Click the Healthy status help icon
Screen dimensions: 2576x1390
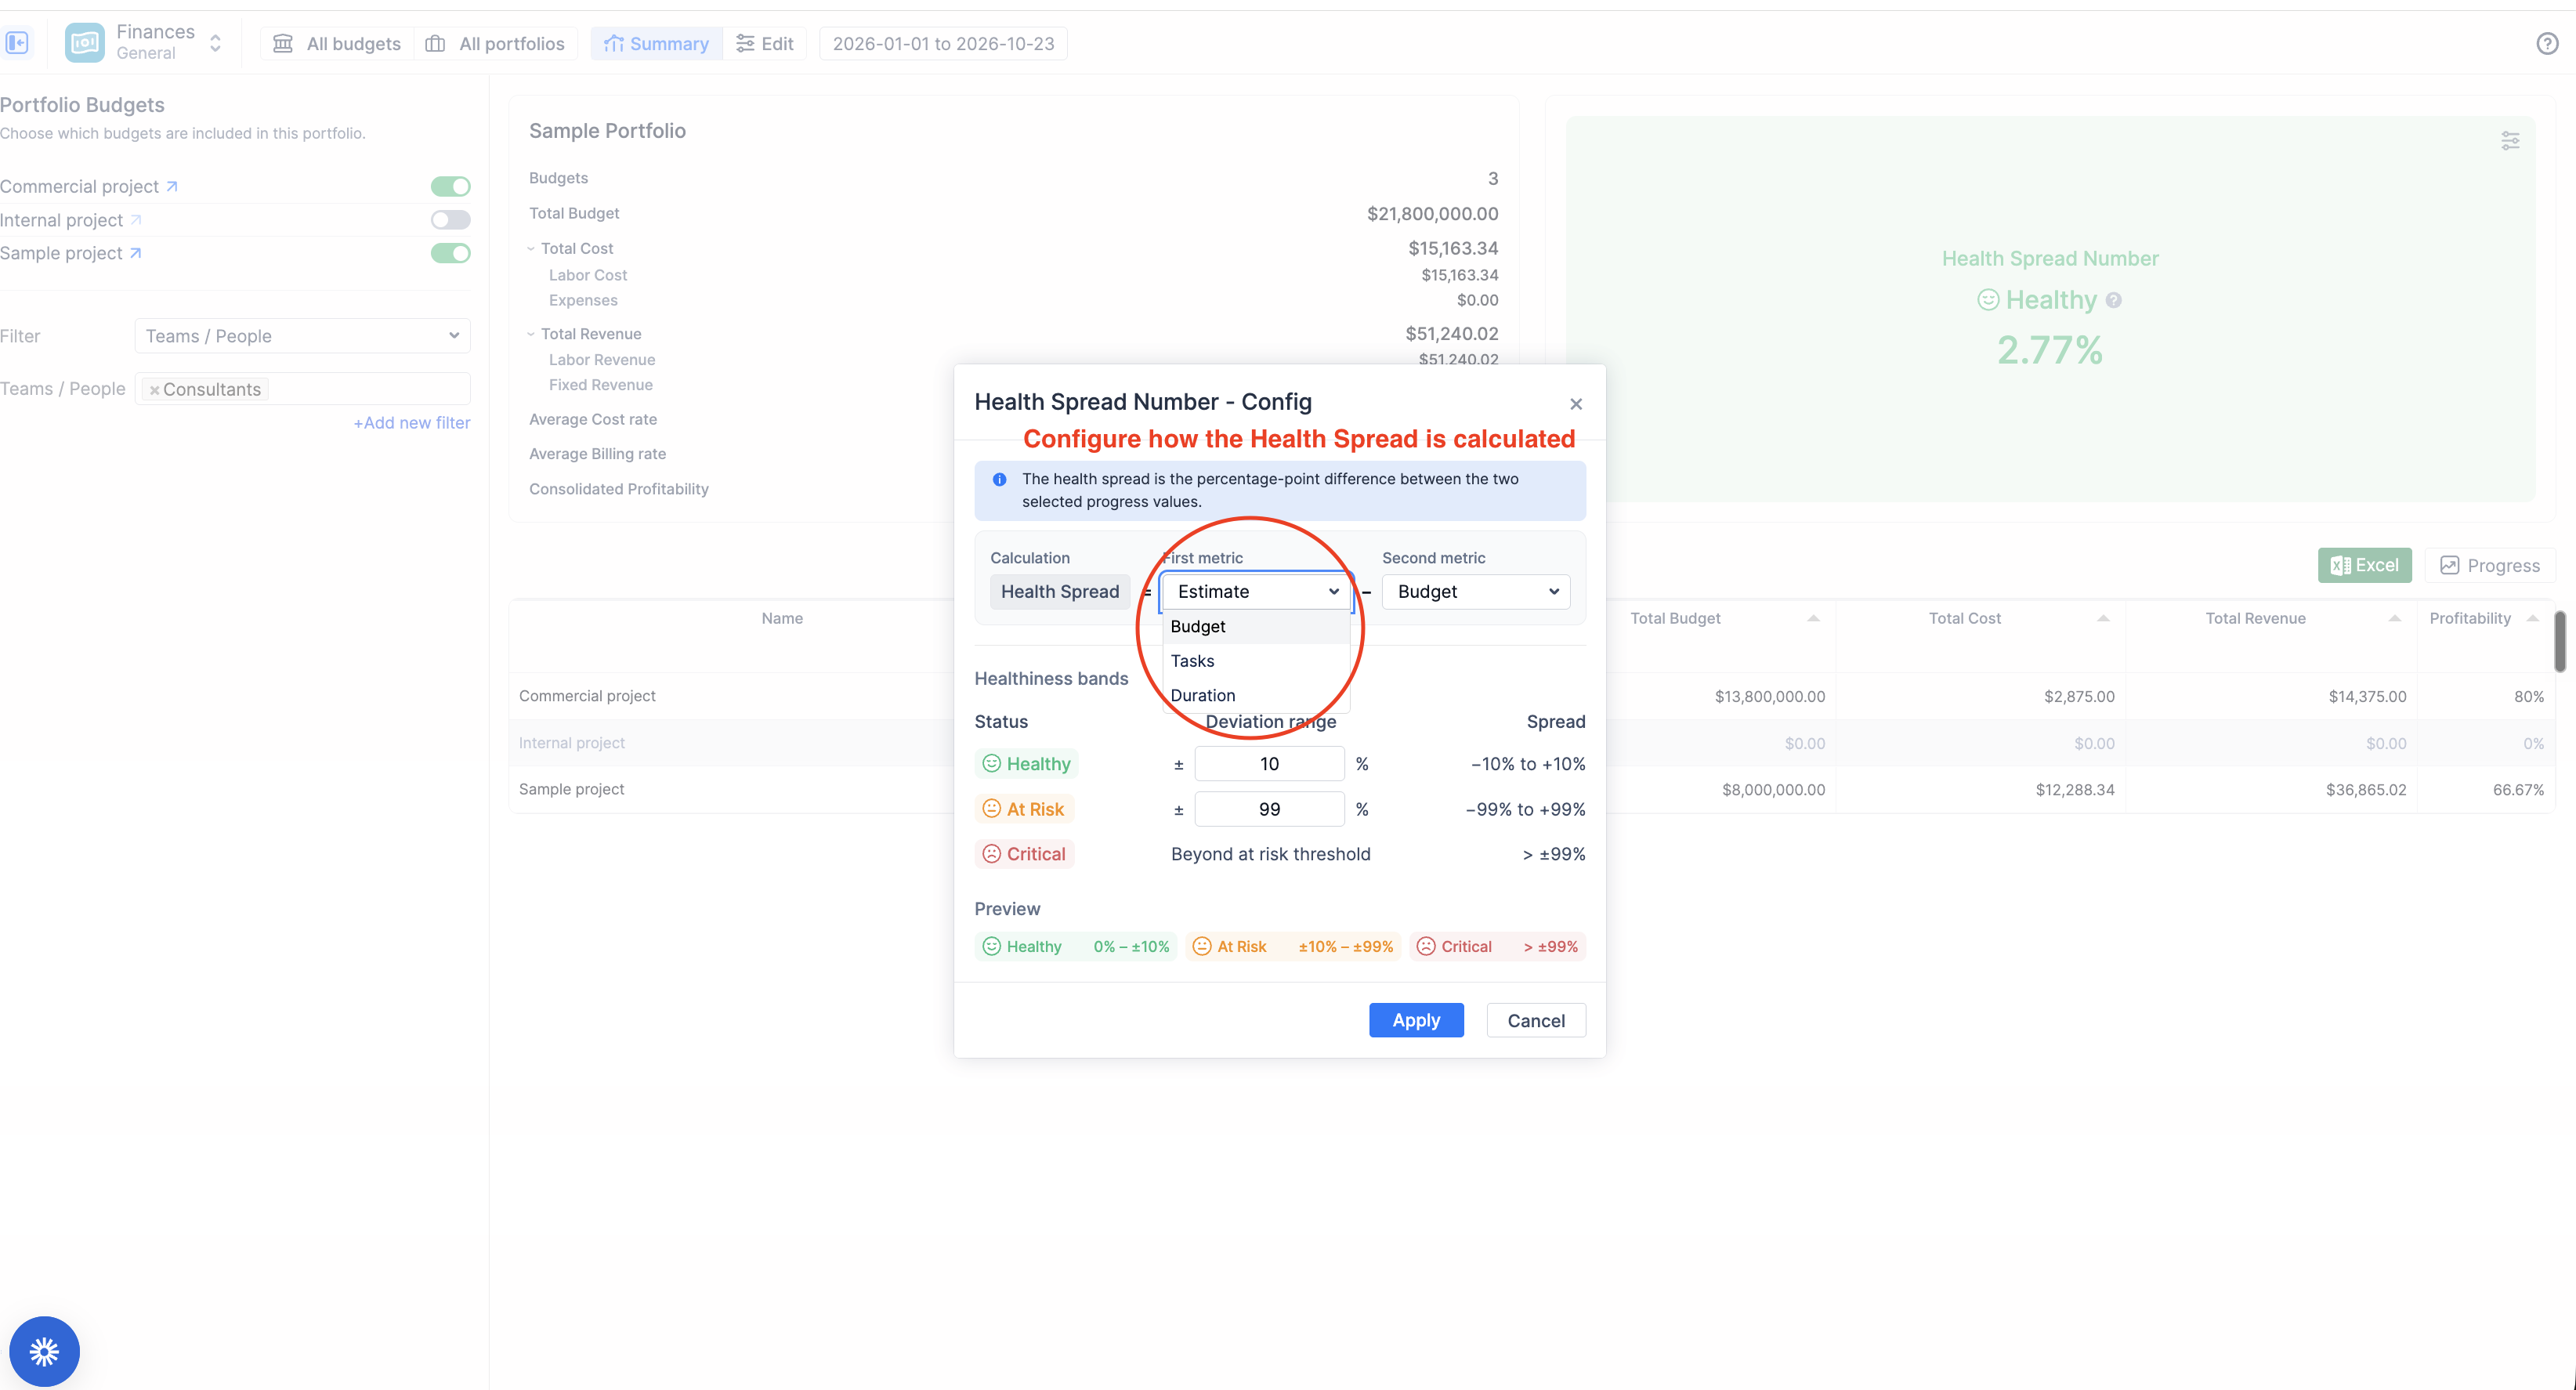pyautogui.click(x=2113, y=300)
